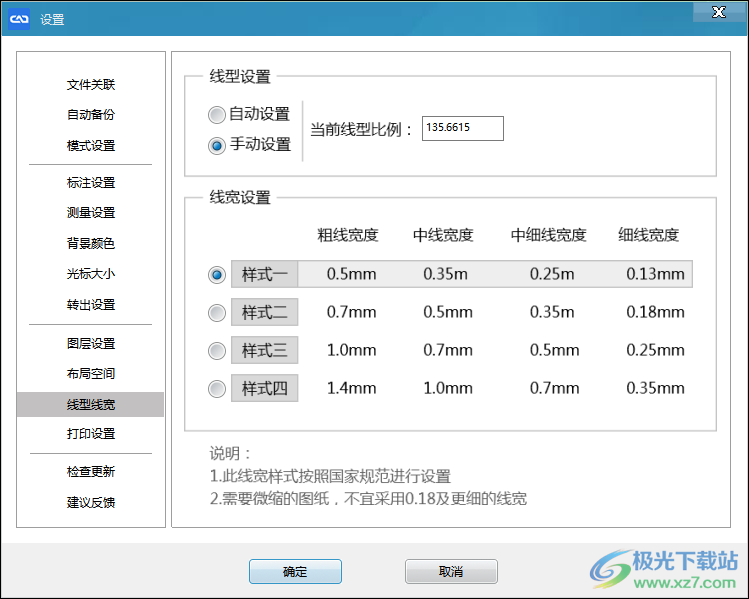The image size is (749, 599).
Task: Open the 文件关联 settings page
Action: (x=91, y=85)
